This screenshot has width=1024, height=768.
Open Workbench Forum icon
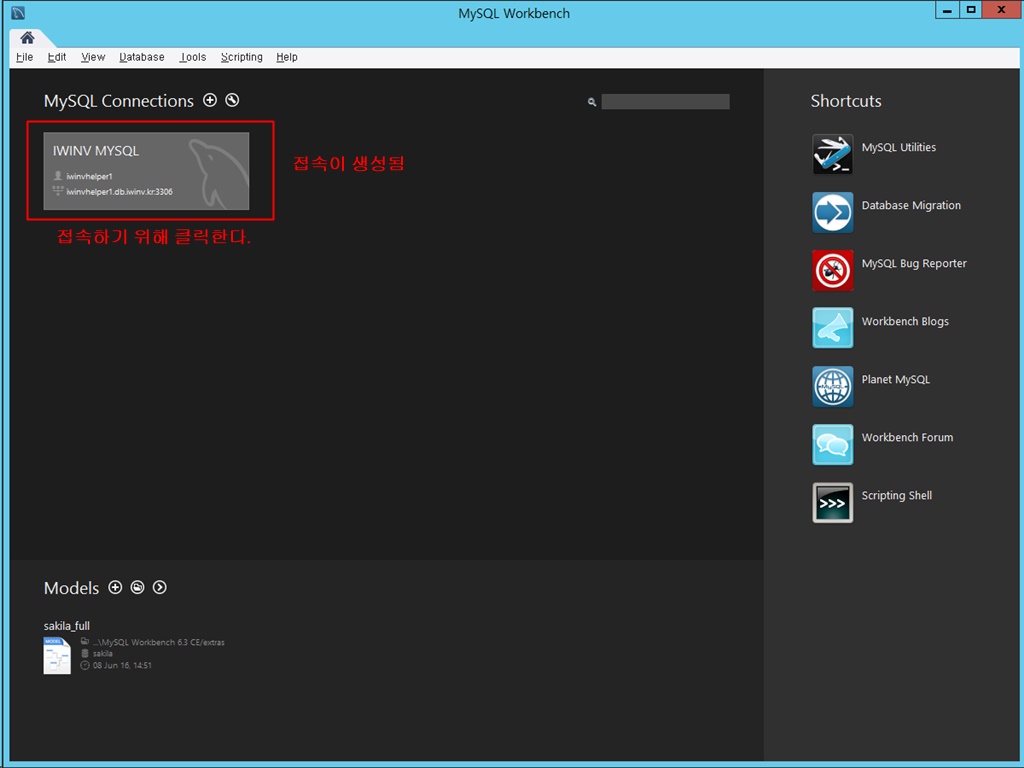[833, 444]
